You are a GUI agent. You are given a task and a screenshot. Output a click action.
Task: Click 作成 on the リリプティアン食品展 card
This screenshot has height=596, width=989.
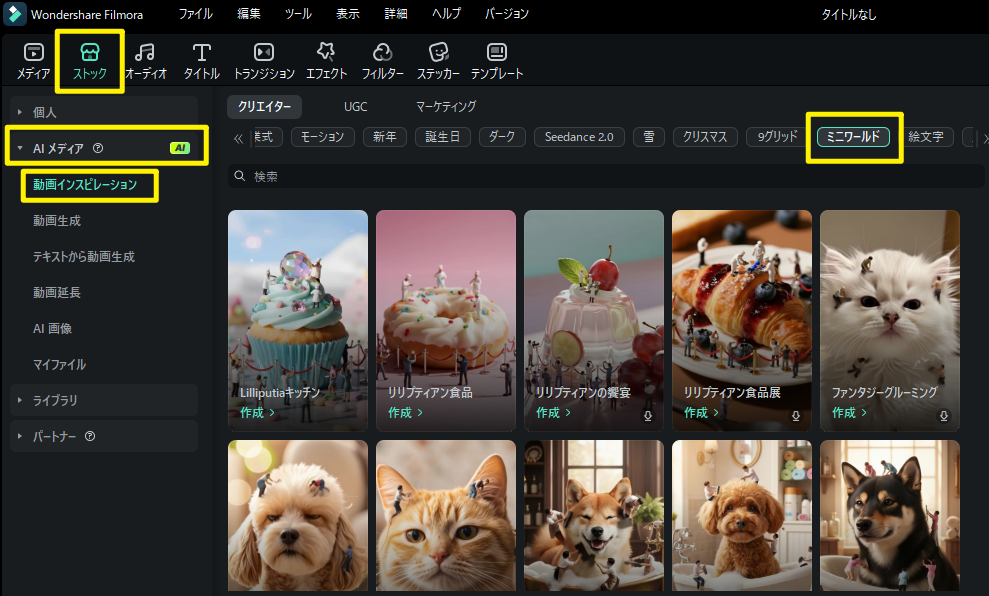(701, 412)
